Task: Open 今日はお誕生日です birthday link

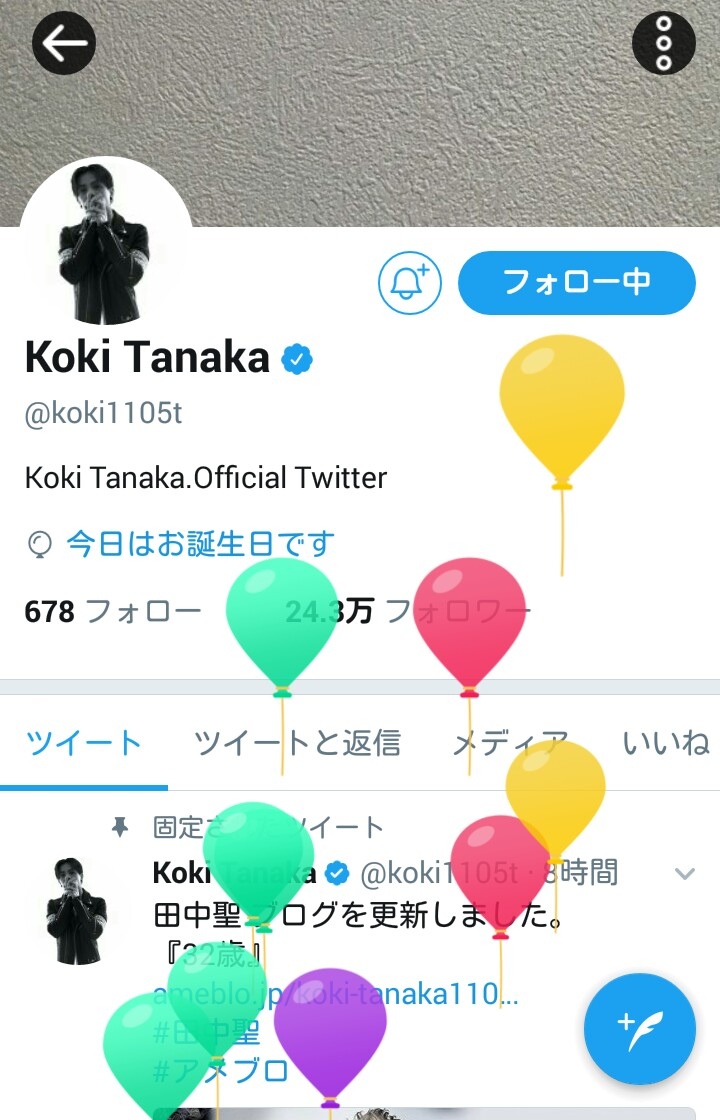Action: [201, 544]
